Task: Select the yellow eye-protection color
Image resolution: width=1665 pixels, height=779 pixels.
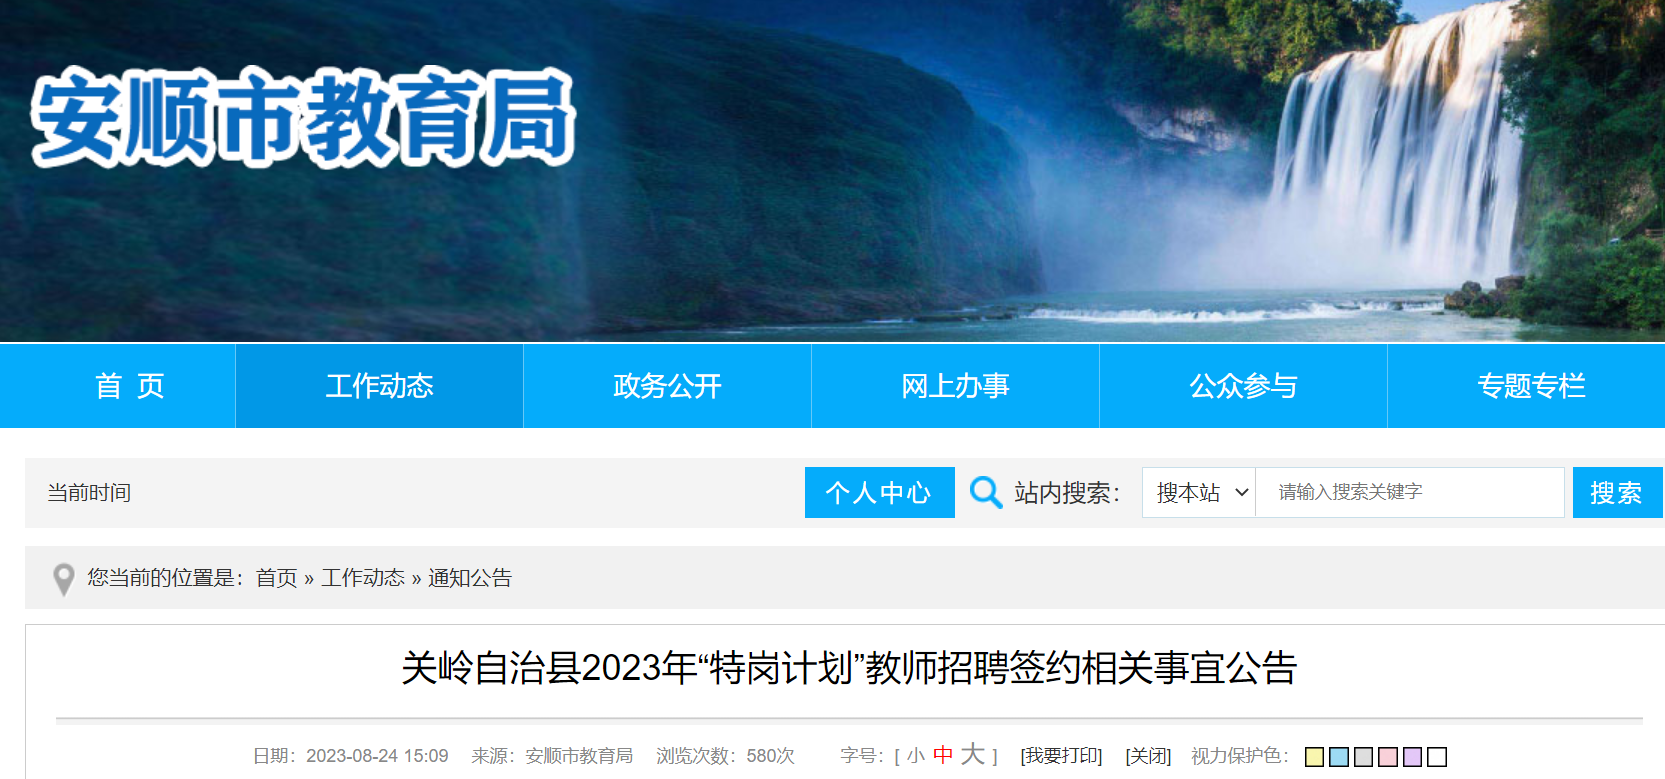Action: point(1315,757)
